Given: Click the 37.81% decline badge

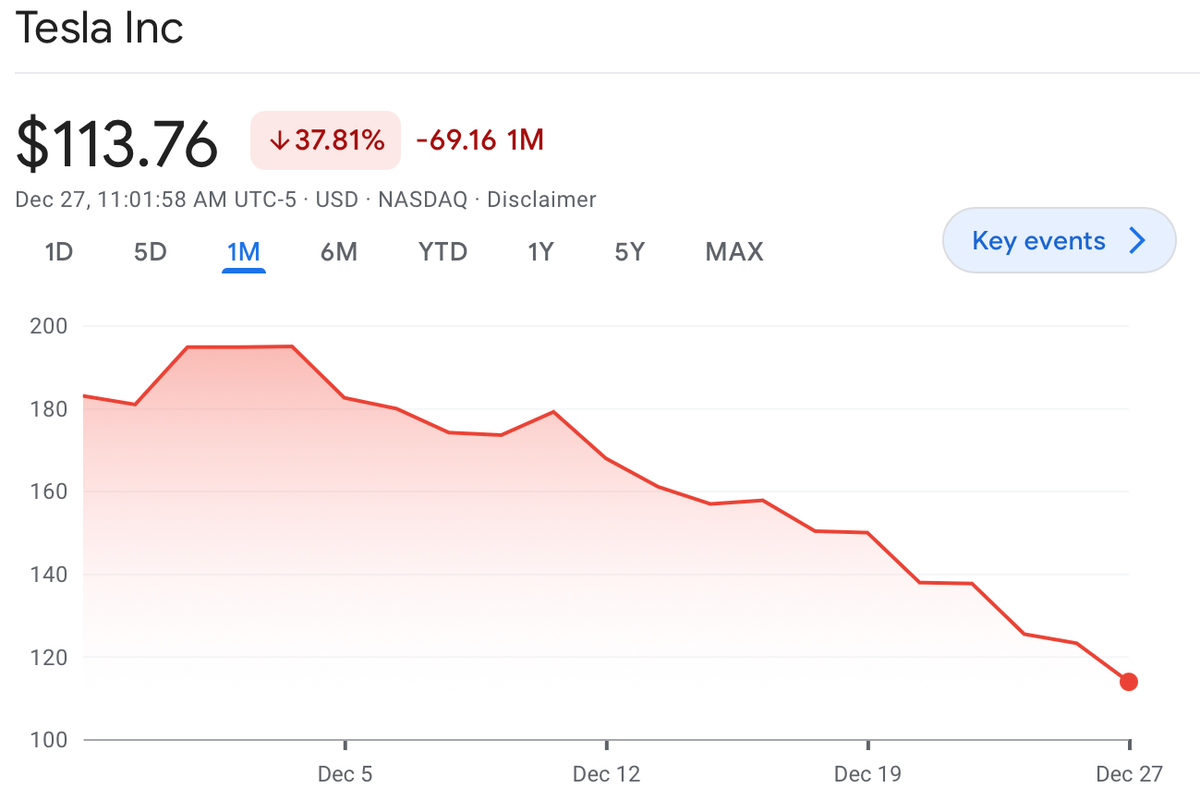Looking at the screenshot, I should (325, 140).
